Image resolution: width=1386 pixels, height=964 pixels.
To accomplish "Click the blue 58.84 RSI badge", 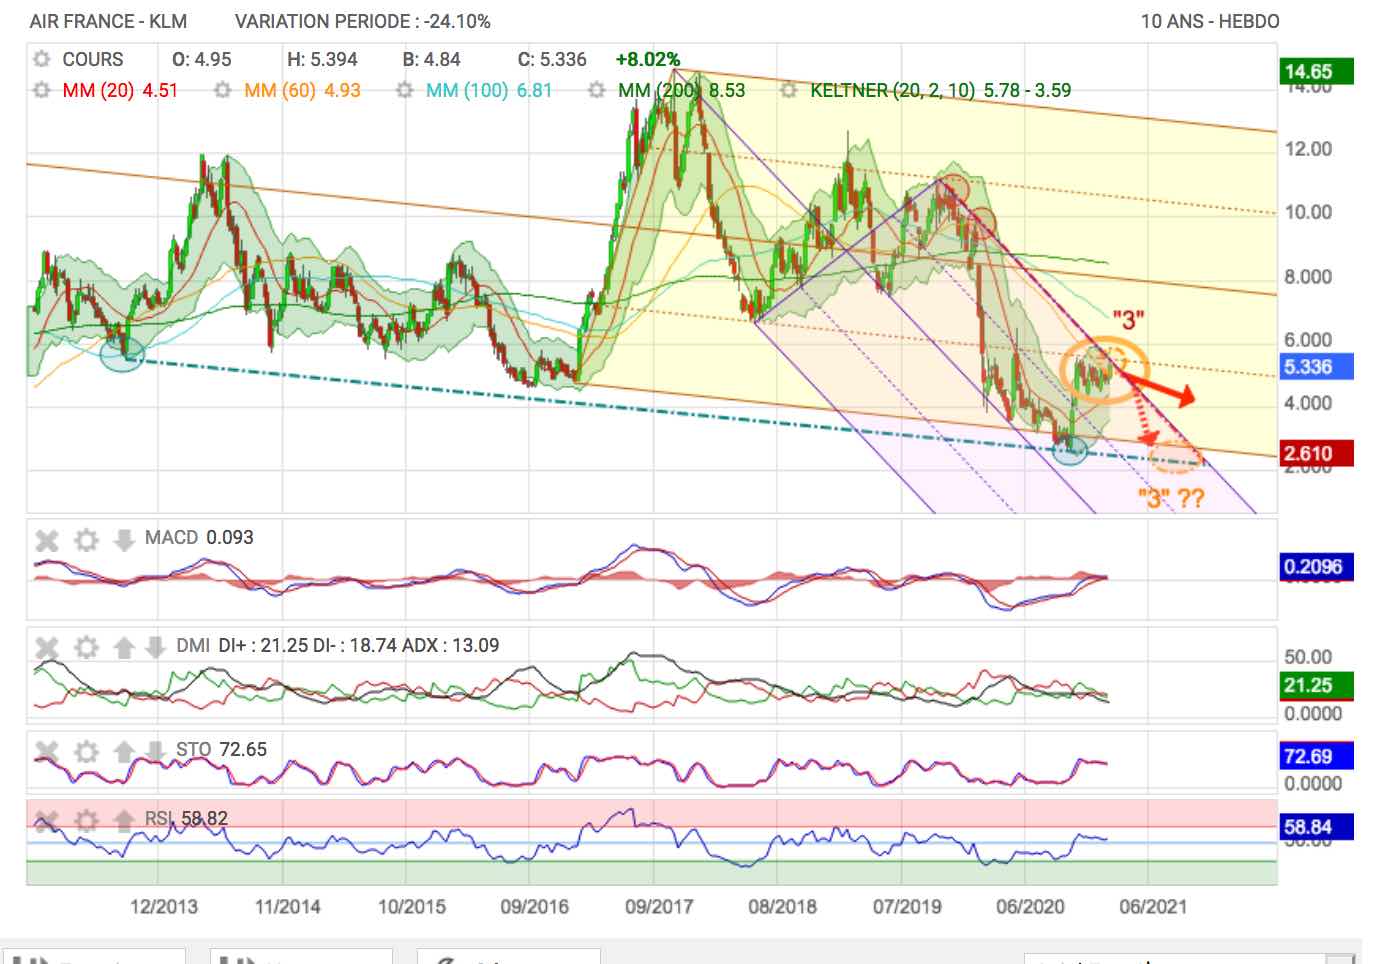I will click(x=1315, y=827).
